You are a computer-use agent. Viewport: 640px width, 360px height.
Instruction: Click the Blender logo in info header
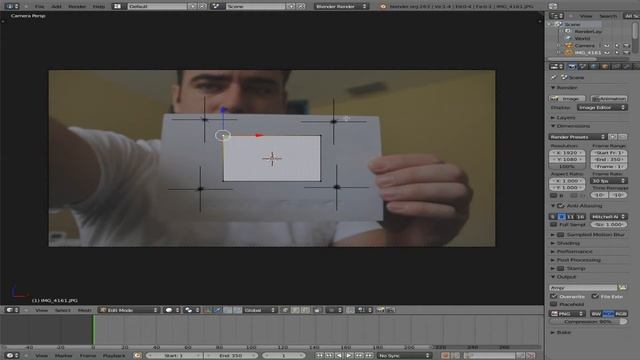[383, 7]
